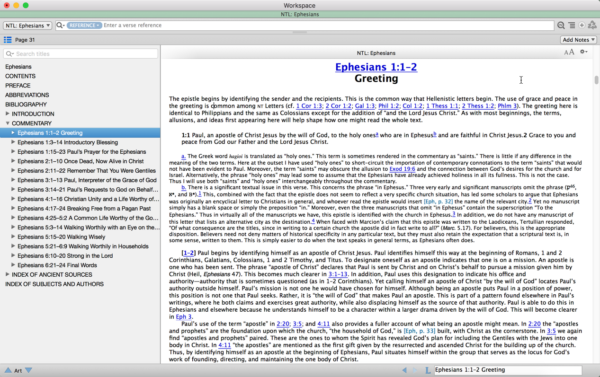600x377 pixels.
Task: Click the up triangle beside Art
Action: pos(8,370)
